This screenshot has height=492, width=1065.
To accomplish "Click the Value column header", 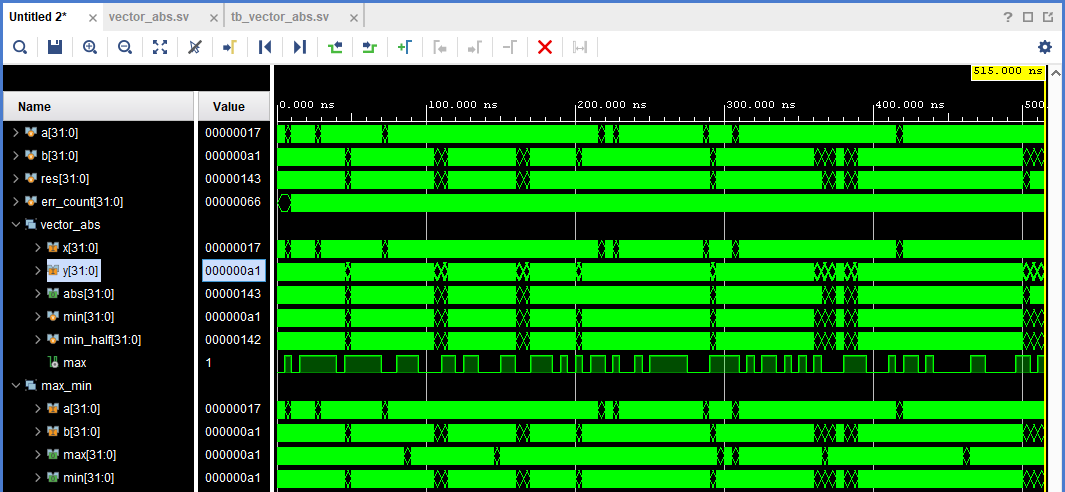I will pos(229,107).
